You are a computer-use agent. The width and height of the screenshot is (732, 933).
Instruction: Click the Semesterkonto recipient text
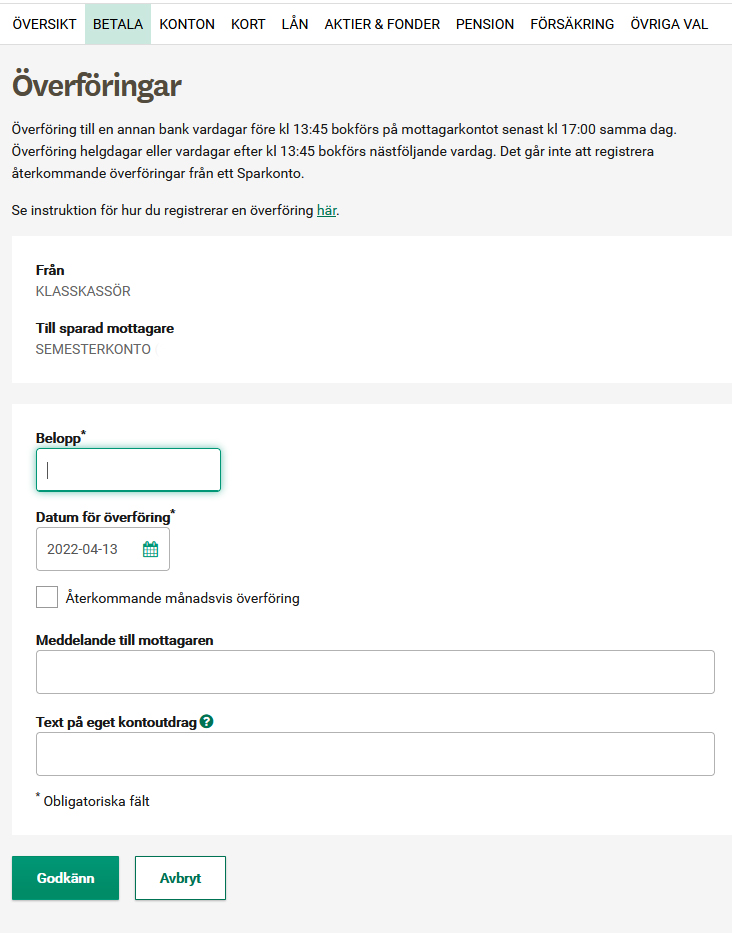[93, 349]
